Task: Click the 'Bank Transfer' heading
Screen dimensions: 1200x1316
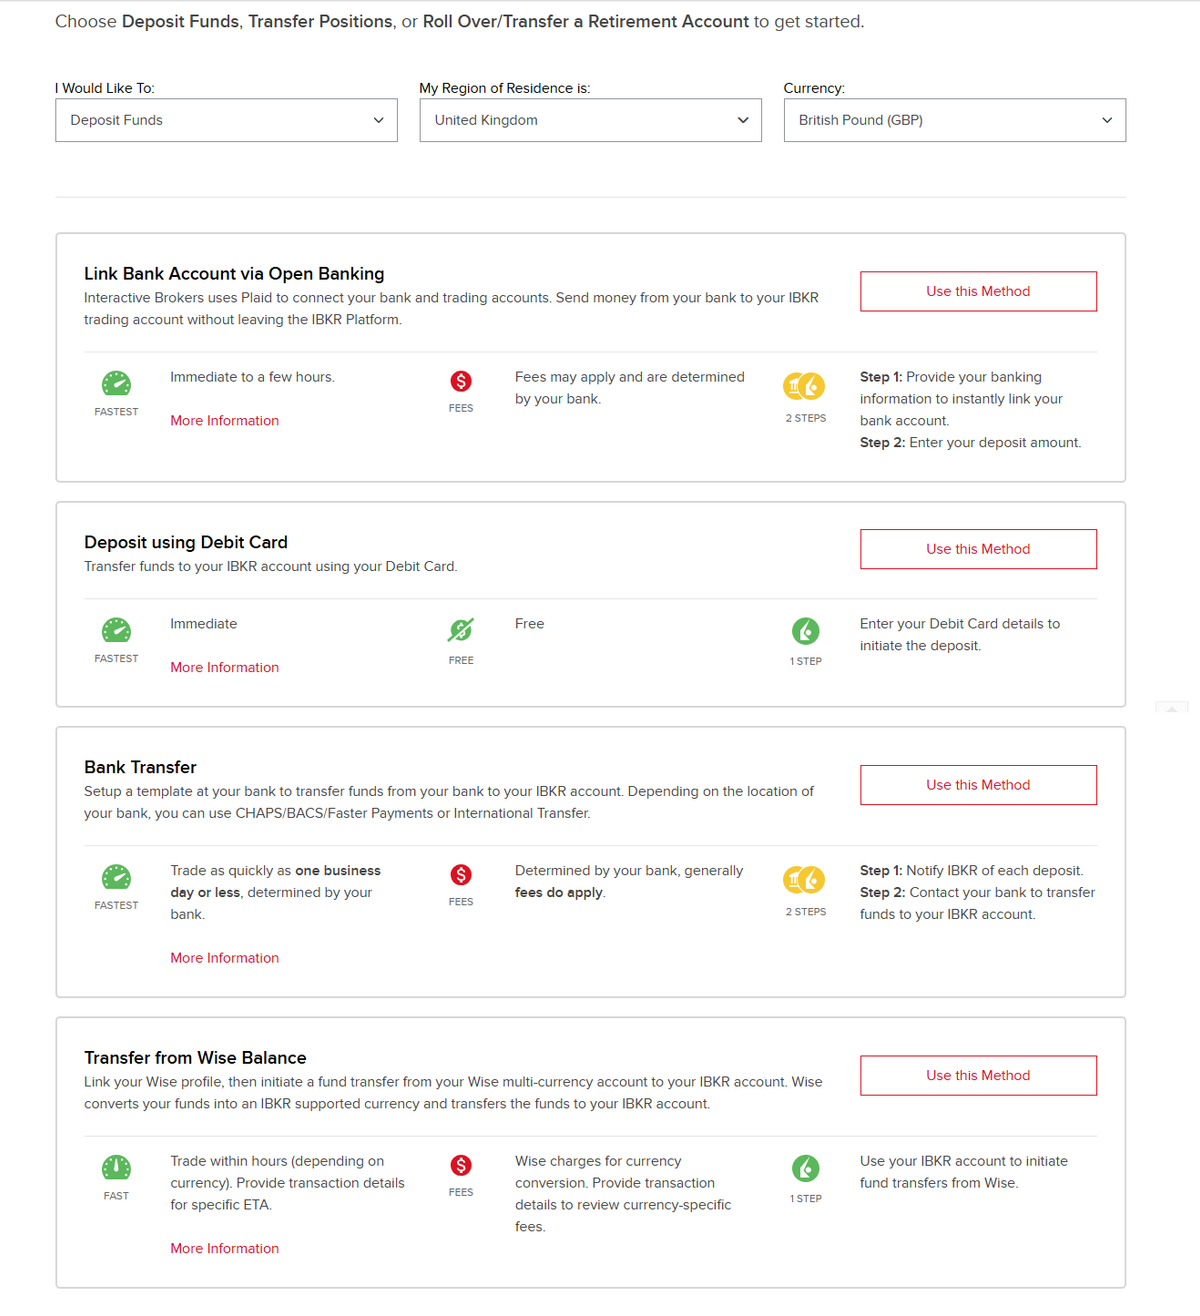Action: click(140, 767)
